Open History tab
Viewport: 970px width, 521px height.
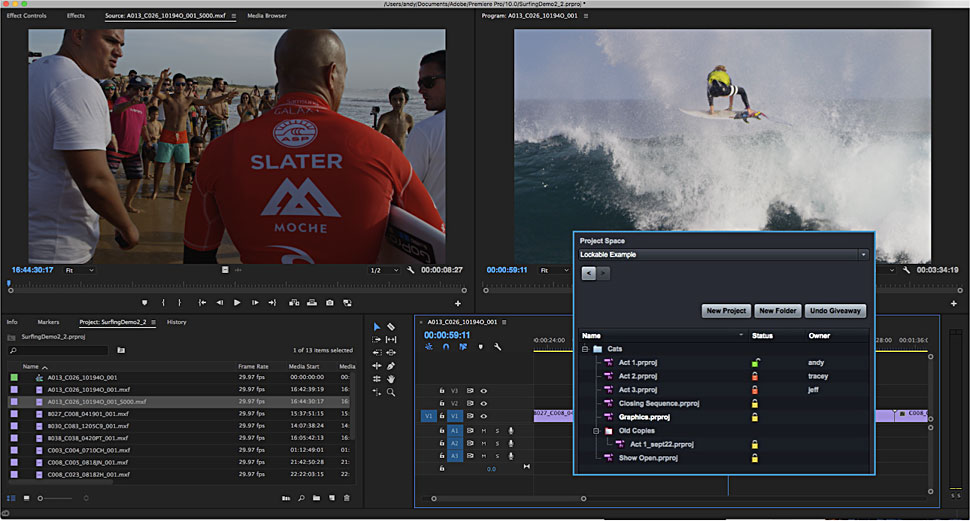point(176,322)
